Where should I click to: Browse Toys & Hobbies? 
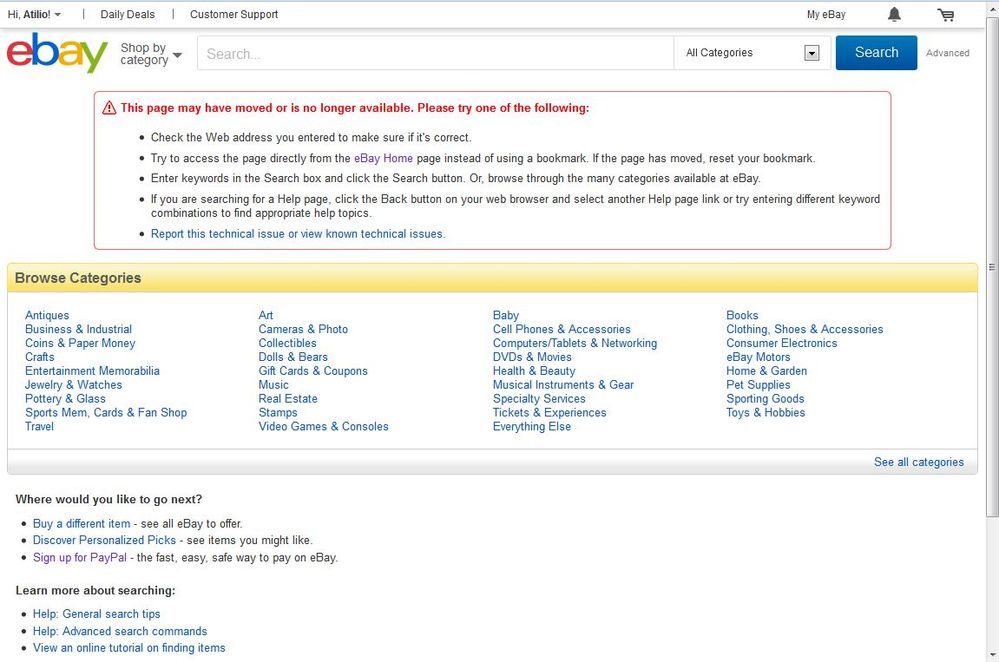[766, 413]
